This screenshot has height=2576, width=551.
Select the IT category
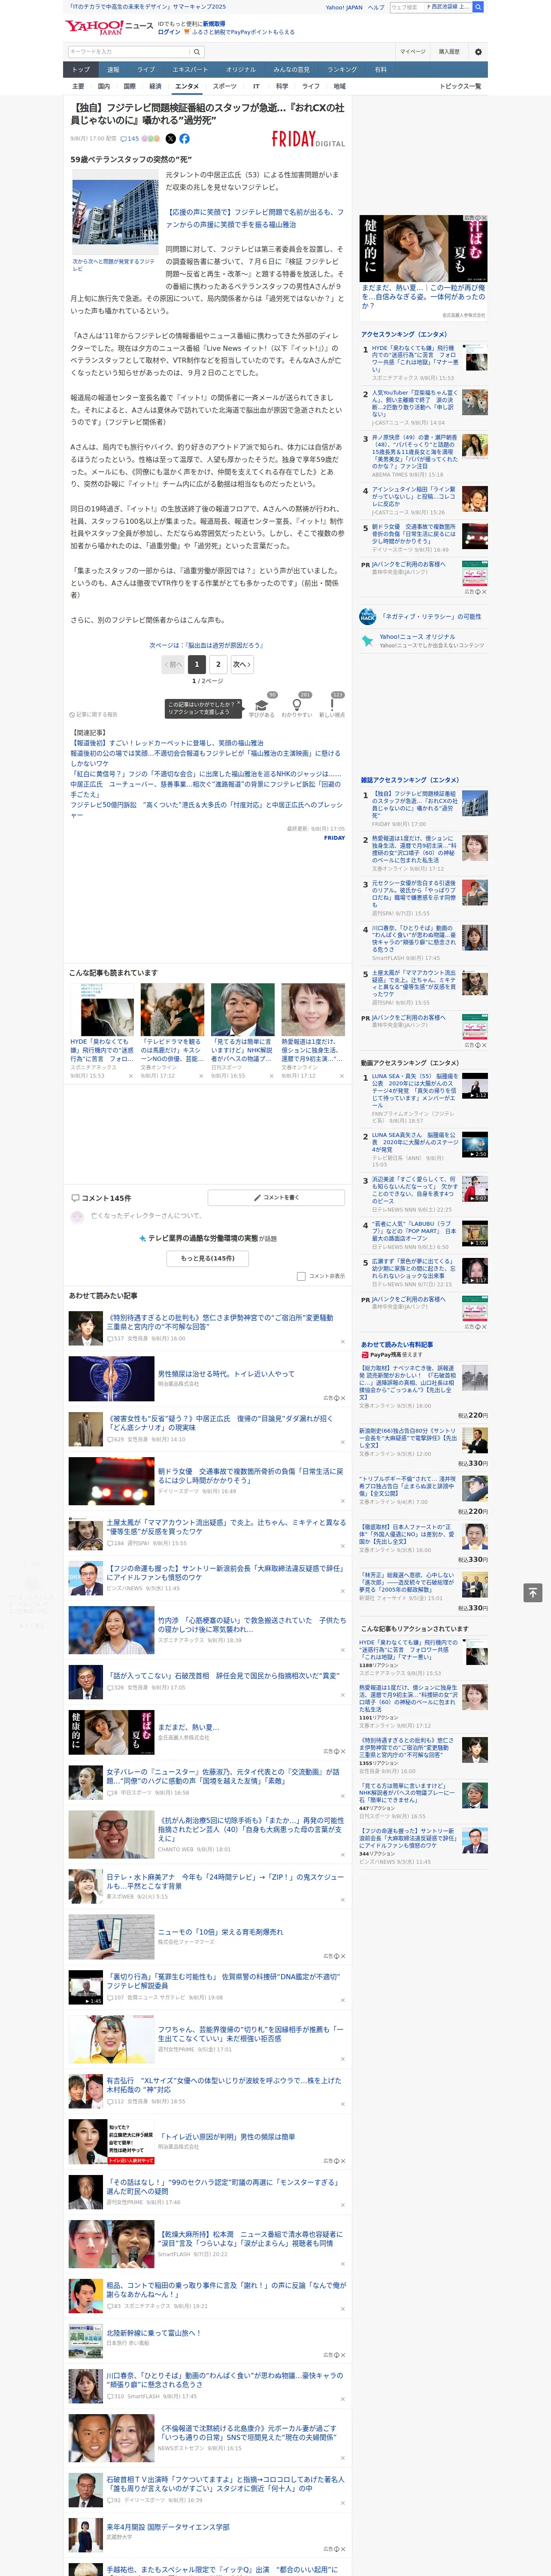click(256, 87)
